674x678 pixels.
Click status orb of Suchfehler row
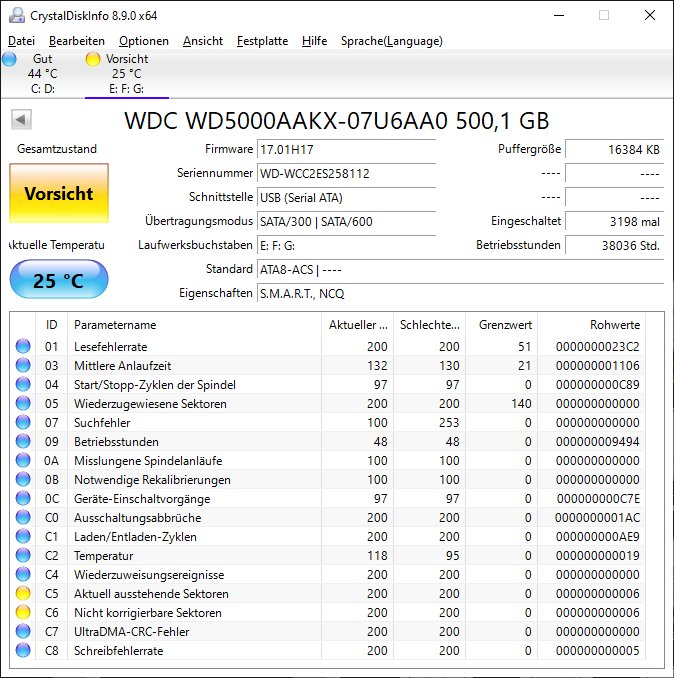[23, 422]
